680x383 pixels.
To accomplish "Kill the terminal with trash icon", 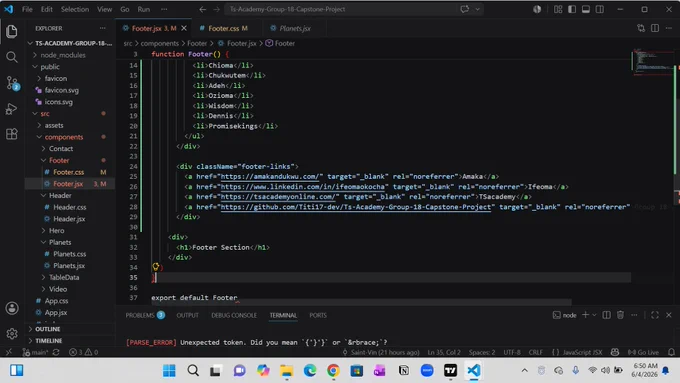I will [x=621, y=315].
